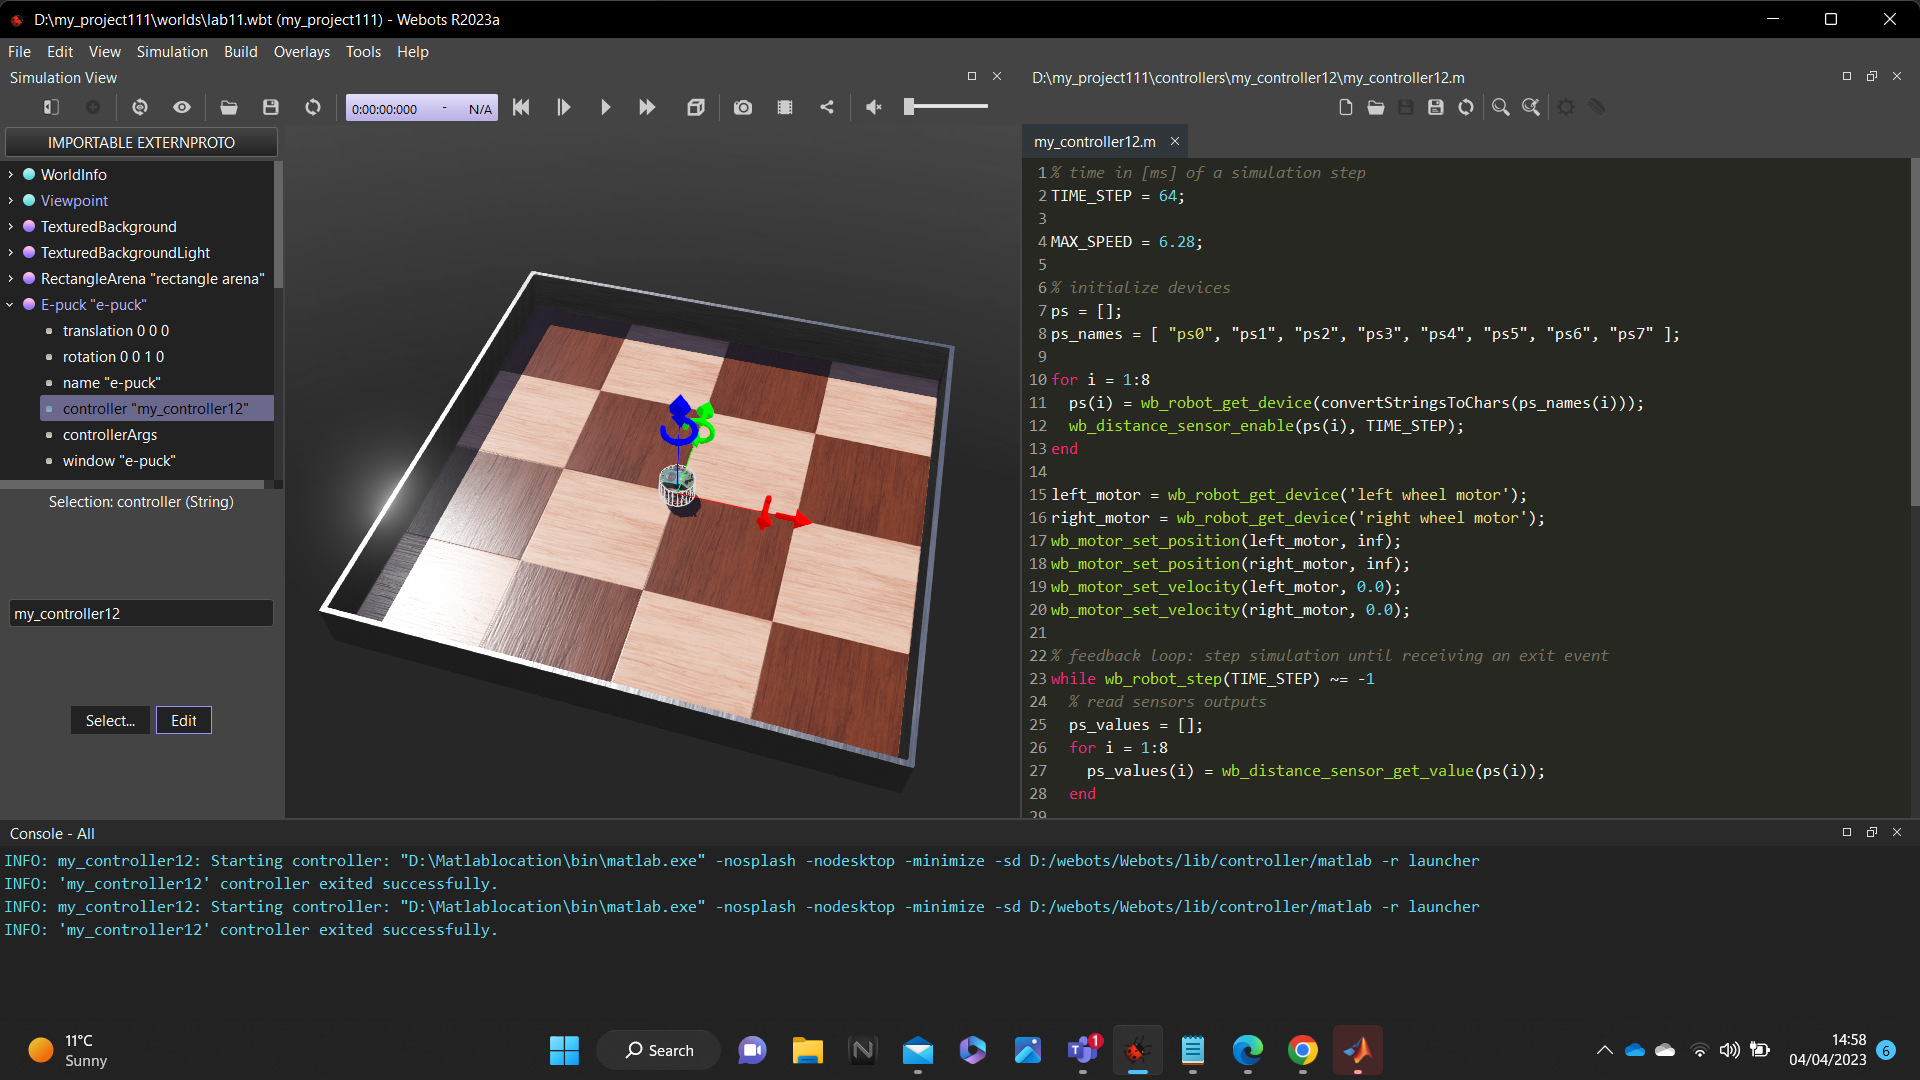This screenshot has width=1920, height=1080.
Task: Start movie recording of the simulation
Action: pyautogui.click(x=785, y=107)
